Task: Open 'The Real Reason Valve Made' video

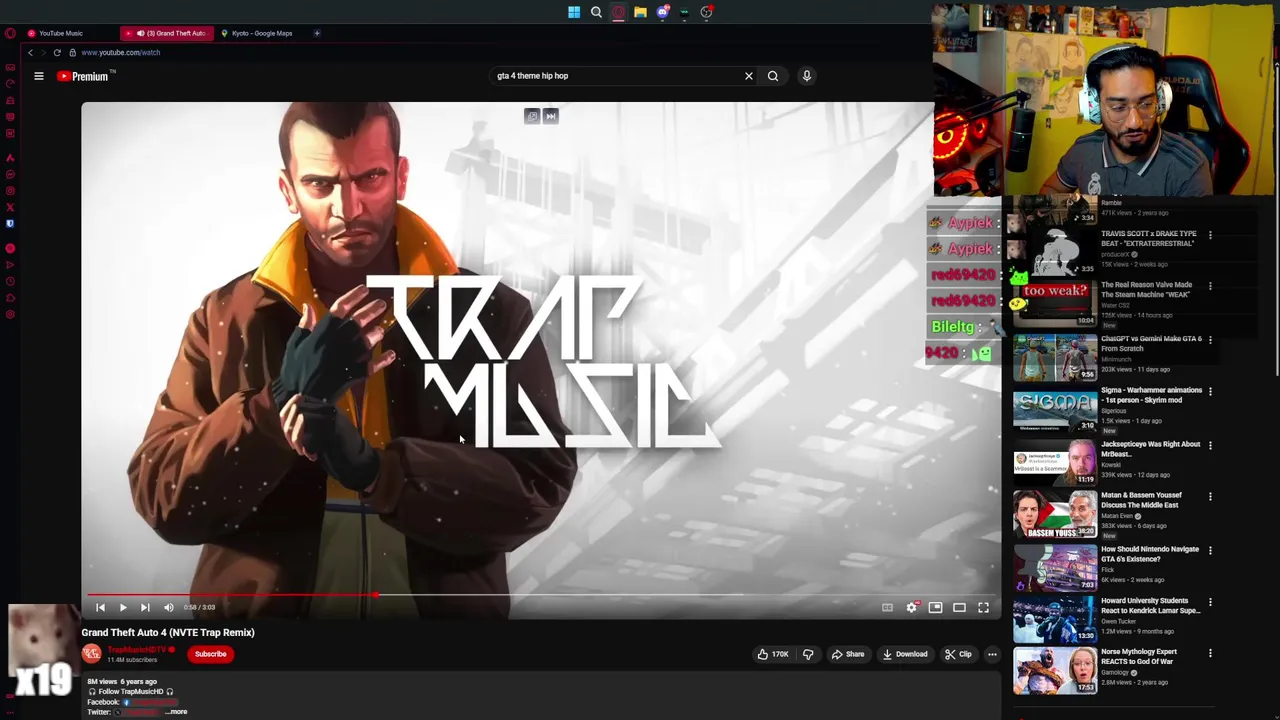Action: pos(1146,289)
